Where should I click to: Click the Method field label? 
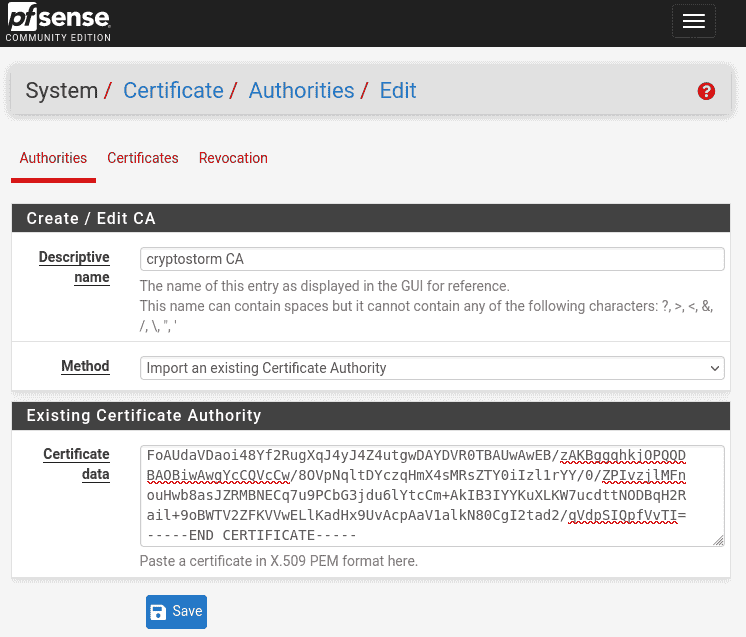pyautogui.click(x=85, y=366)
